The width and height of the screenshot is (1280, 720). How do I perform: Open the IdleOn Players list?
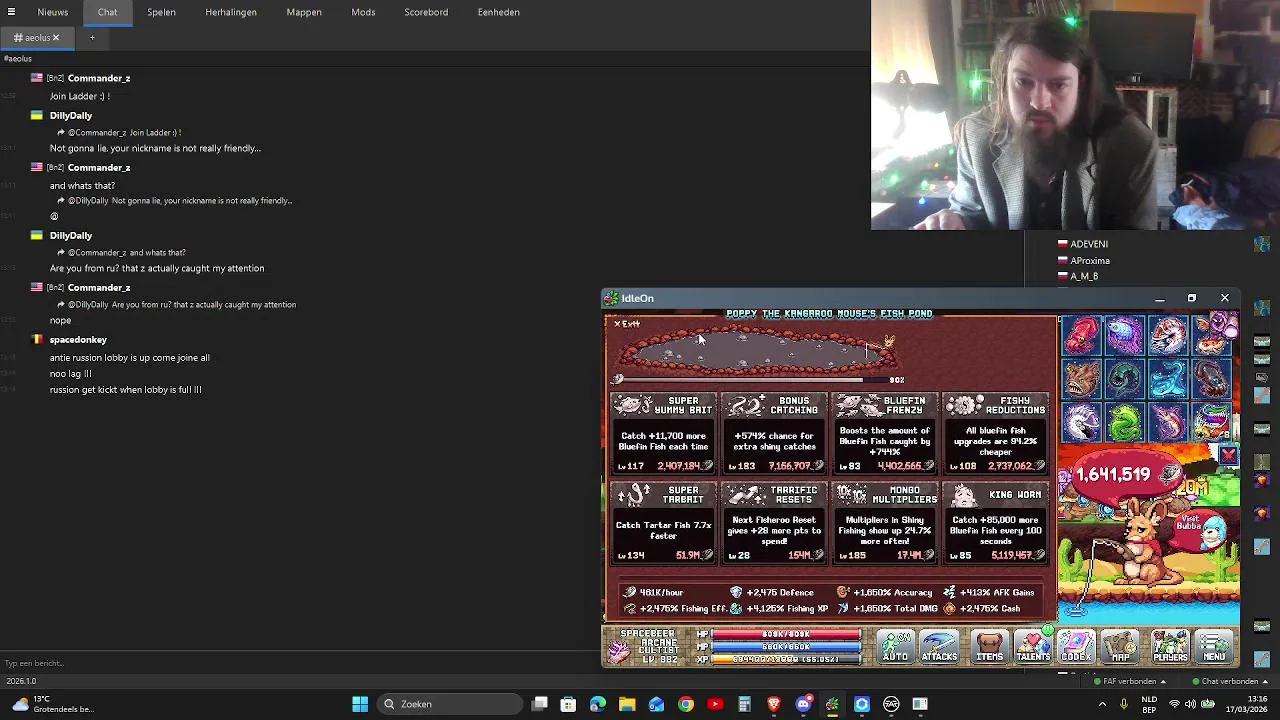point(1170,647)
